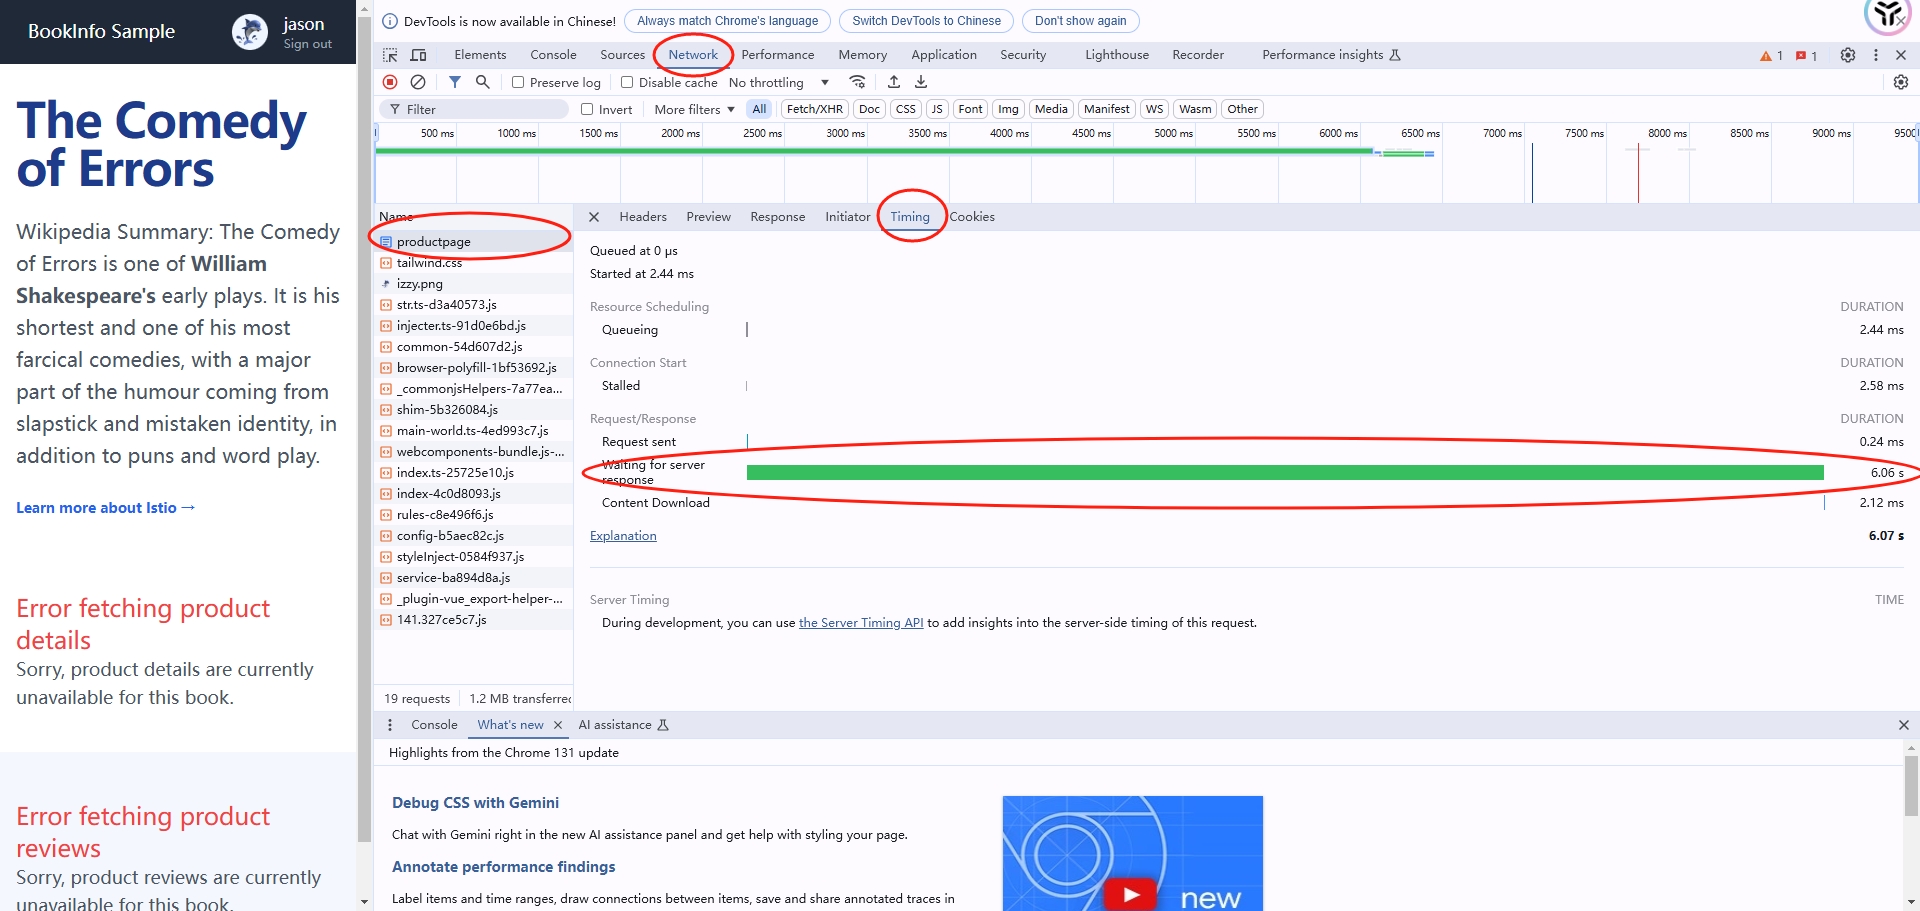Screen dimensions: 1920x911
Task: Enable Disable cache checkbox
Action: coord(627,82)
